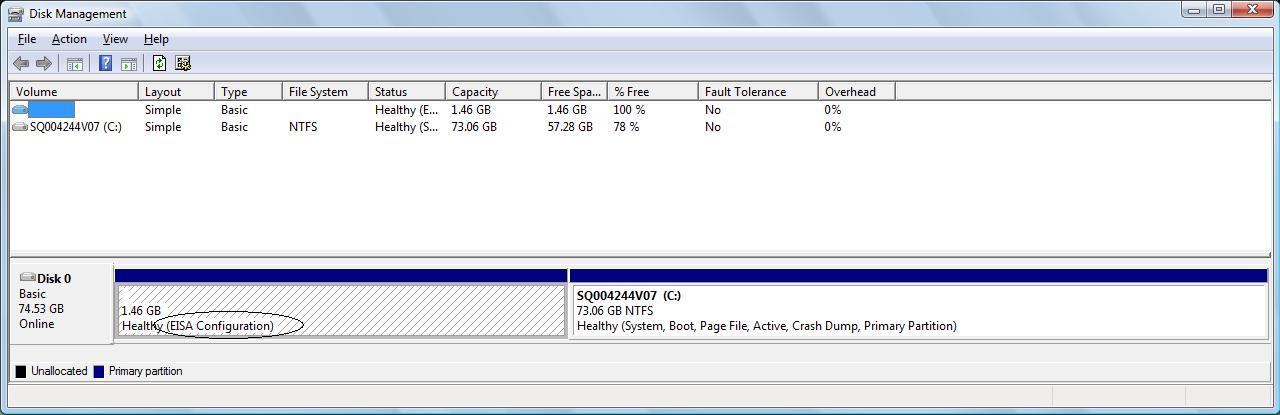Click the 73.06 GB capacity cell
The image size is (1280, 415).
(474, 127)
